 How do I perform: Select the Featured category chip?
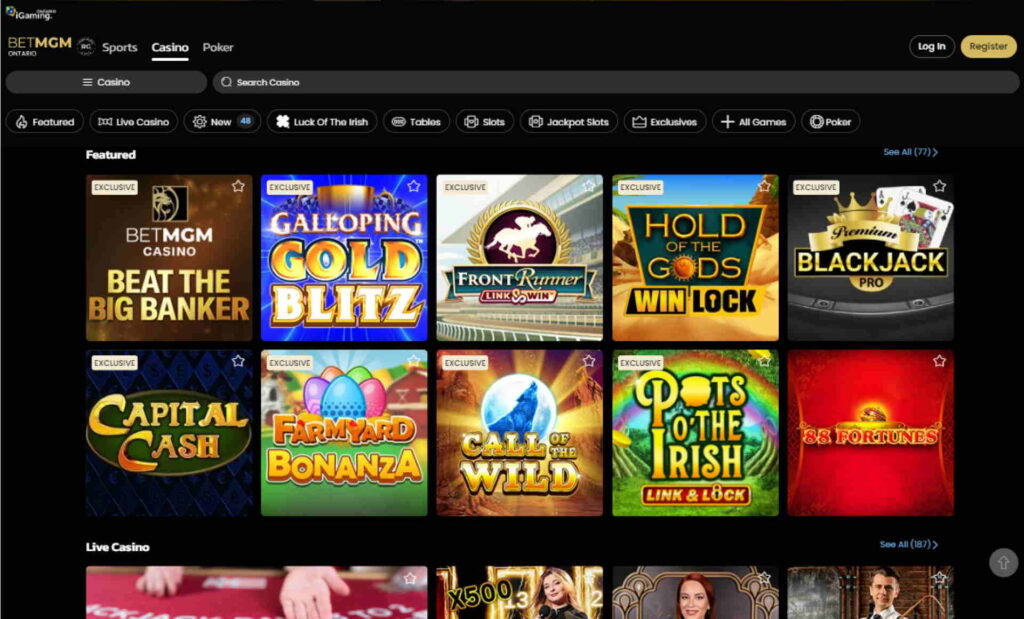tap(44, 121)
